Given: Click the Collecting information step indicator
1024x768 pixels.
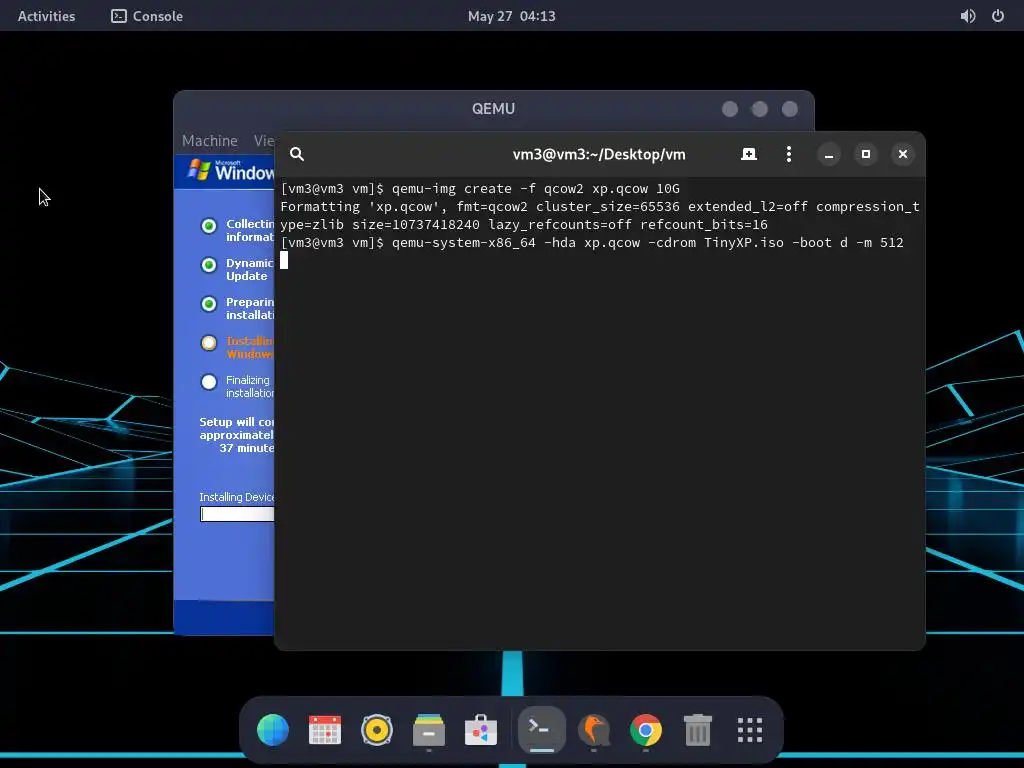Looking at the screenshot, I should click(x=209, y=226).
